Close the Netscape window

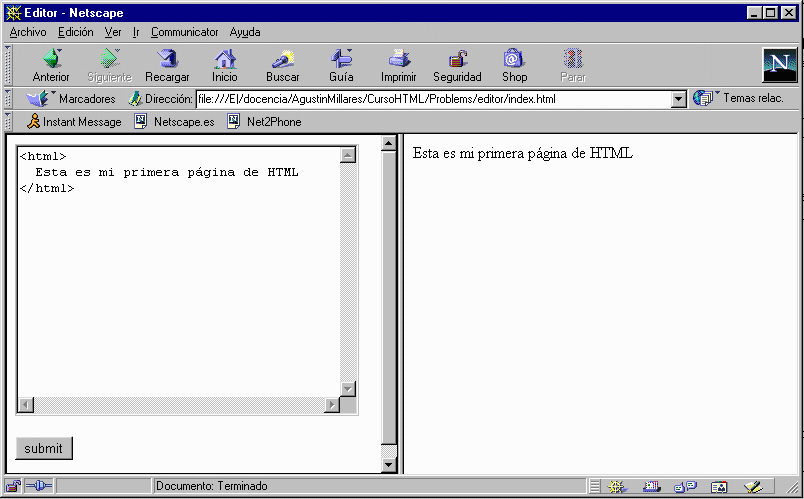[789, 13]
